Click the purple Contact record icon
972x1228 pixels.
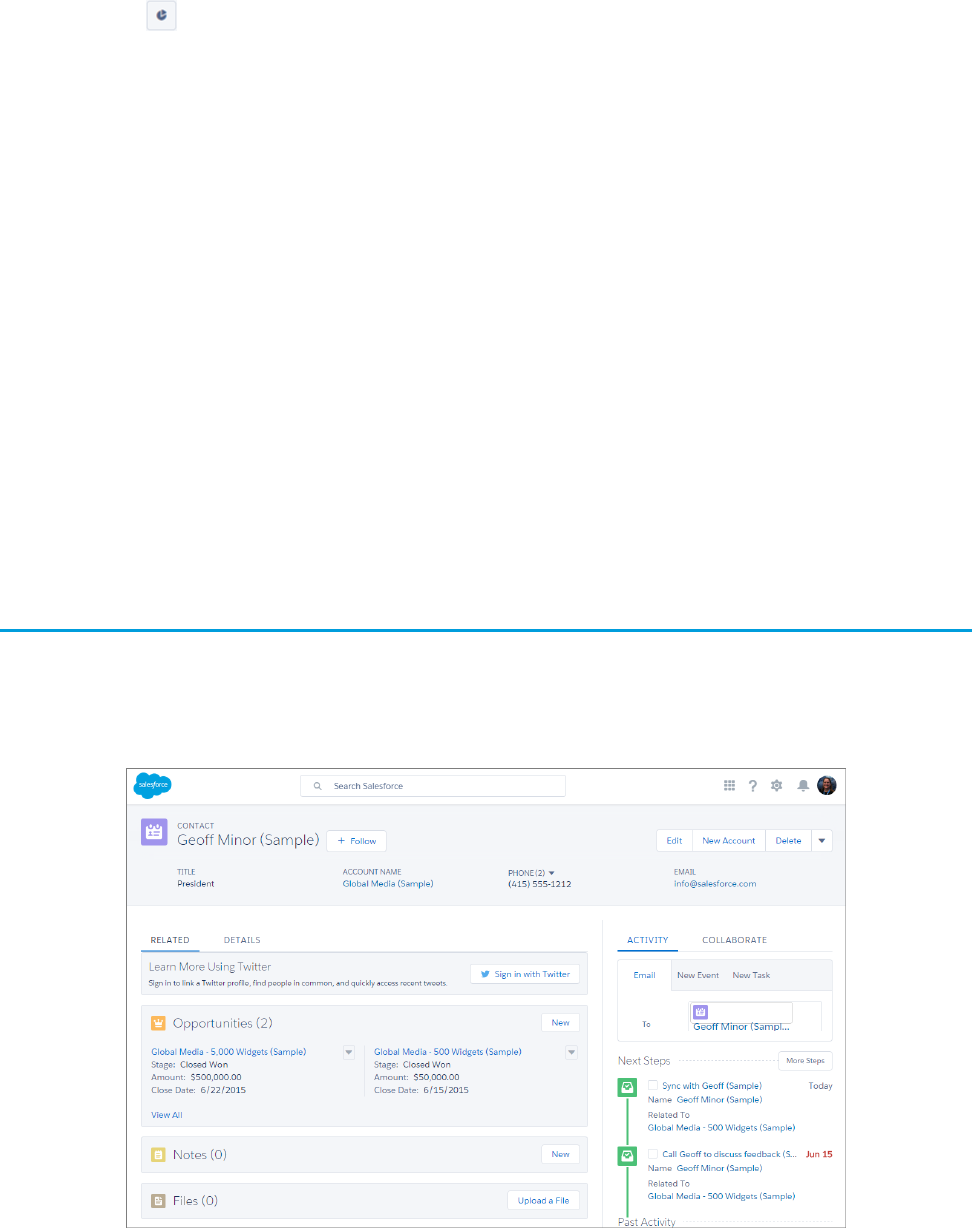pos(154,834)
